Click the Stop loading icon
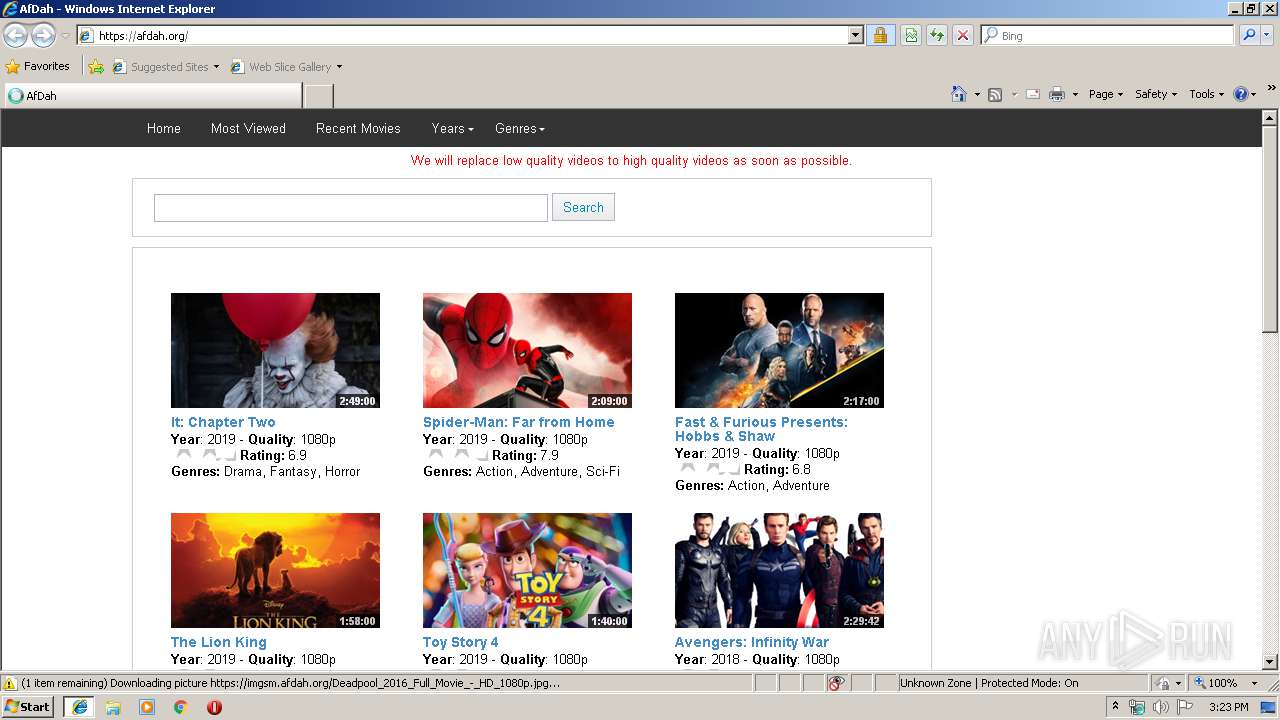This screenshot has width=1280, height=720. 963,35
